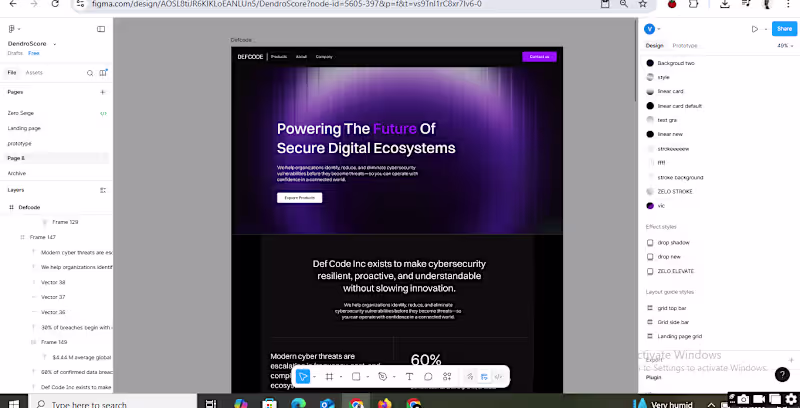Select the Frame tool
Screen dimensions: 800x408
tap(329, 377)
